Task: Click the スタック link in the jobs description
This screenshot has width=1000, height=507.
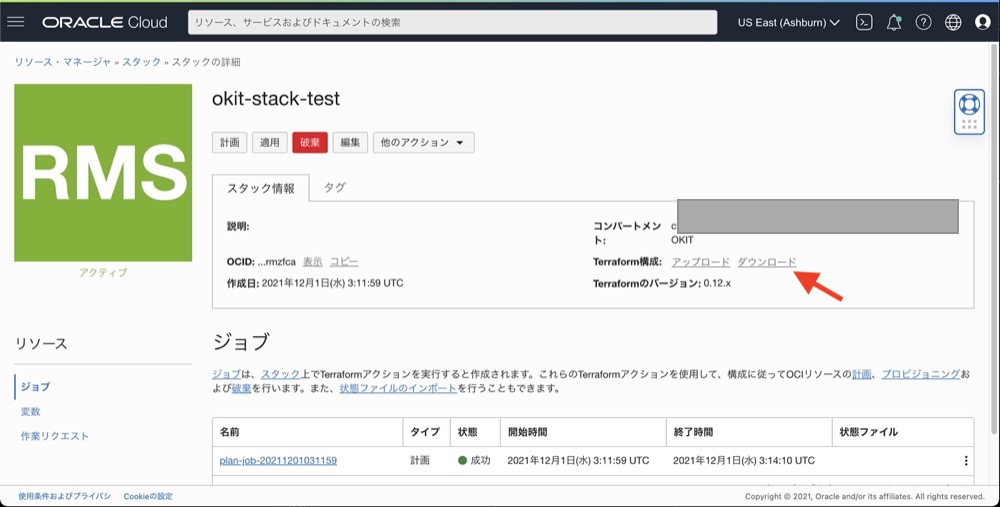Action: click(280, 374)
